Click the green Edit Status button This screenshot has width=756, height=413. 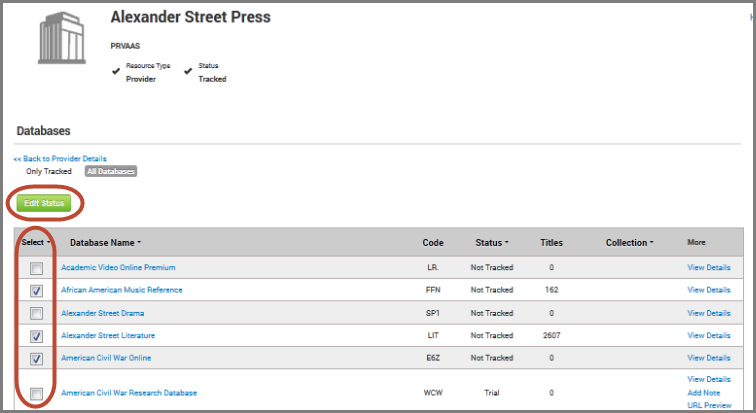[44, 203]
